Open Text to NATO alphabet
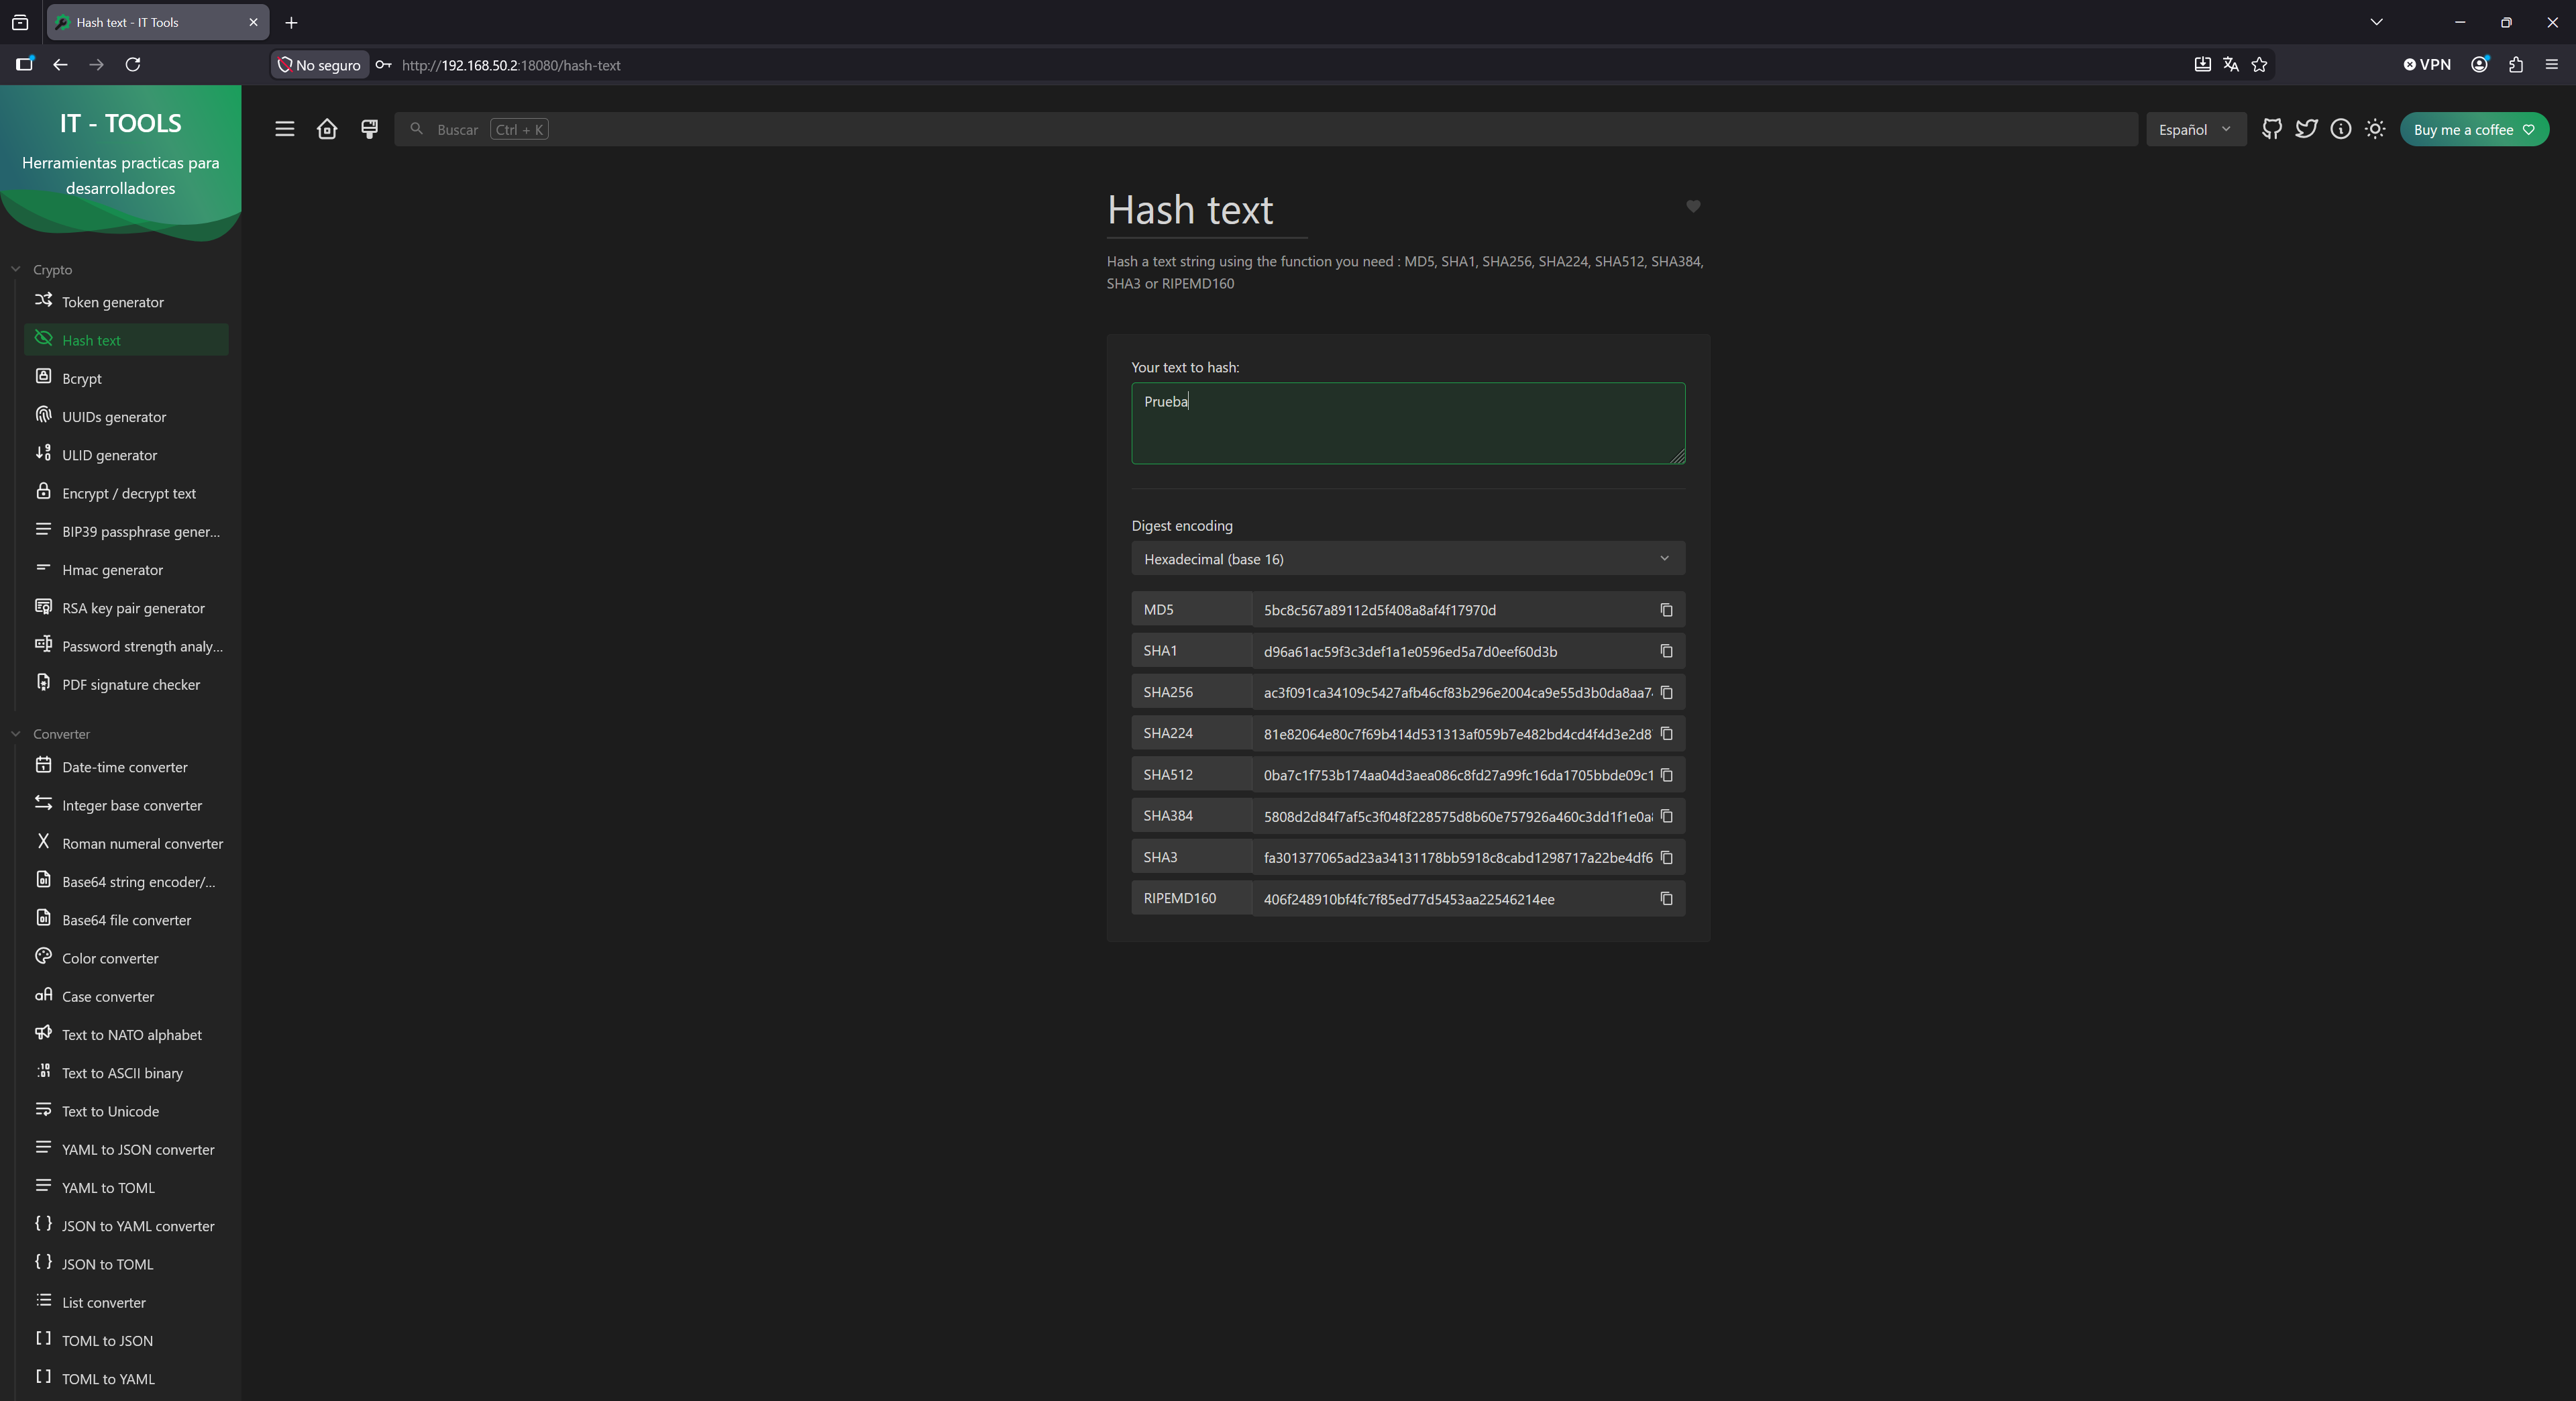This screenshot has height=1401, width=2576. pos(126,1034)
